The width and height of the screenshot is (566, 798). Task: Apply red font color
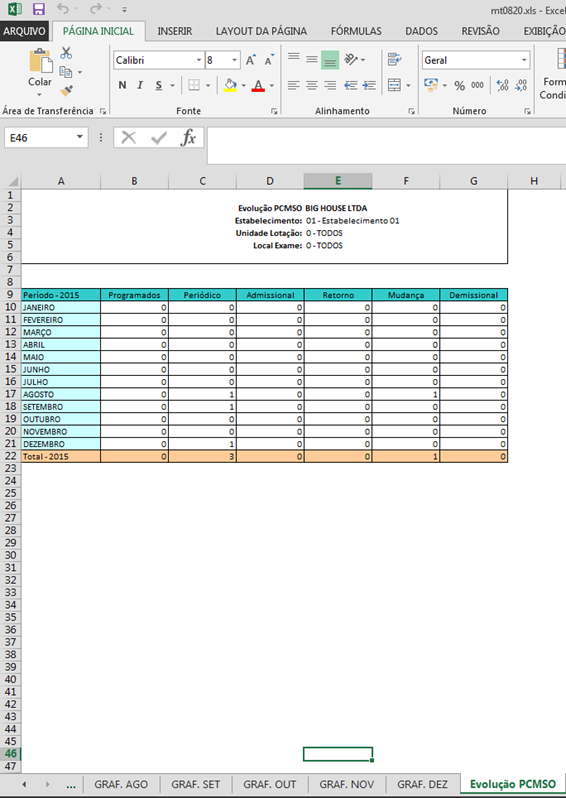click(x=259, y=85)
